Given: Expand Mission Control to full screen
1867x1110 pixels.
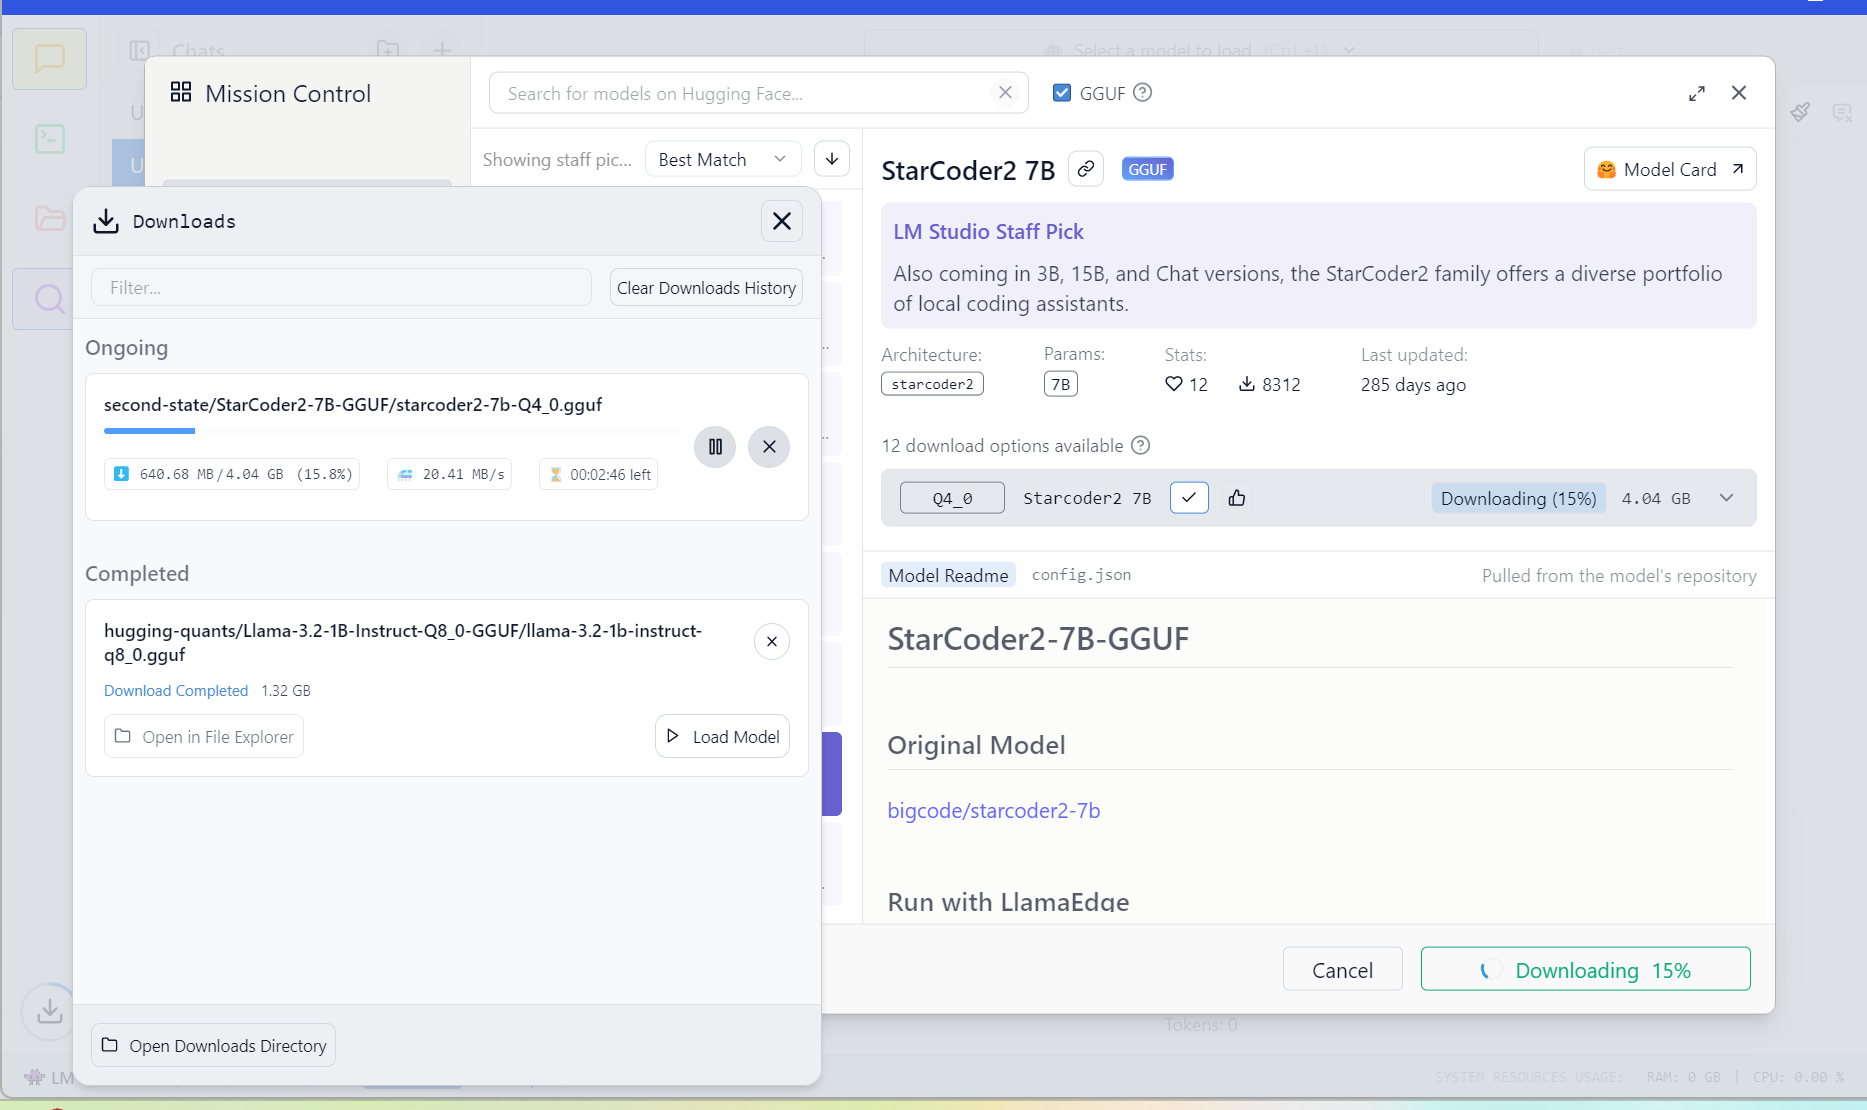Looking at the screenshot, I should click(1697, 93).
